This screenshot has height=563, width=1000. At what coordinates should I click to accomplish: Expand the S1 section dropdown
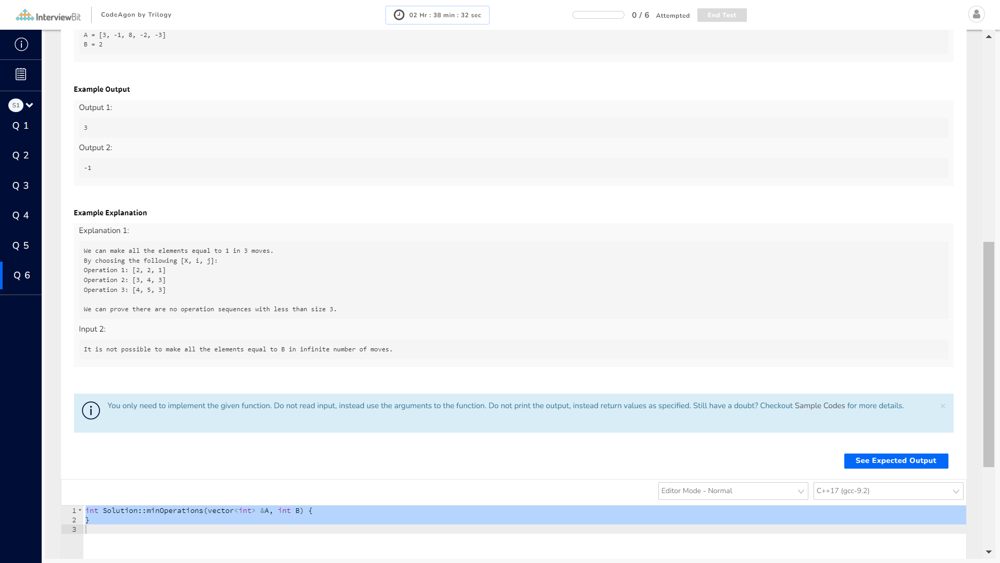click(21, 105)
